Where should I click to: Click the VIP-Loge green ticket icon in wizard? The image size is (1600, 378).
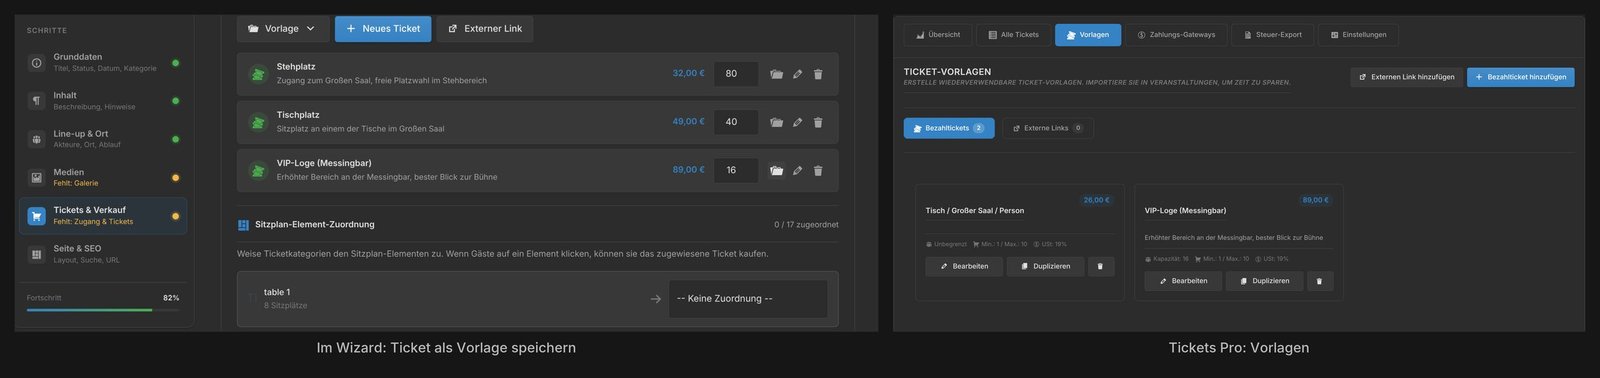(258, 171)
